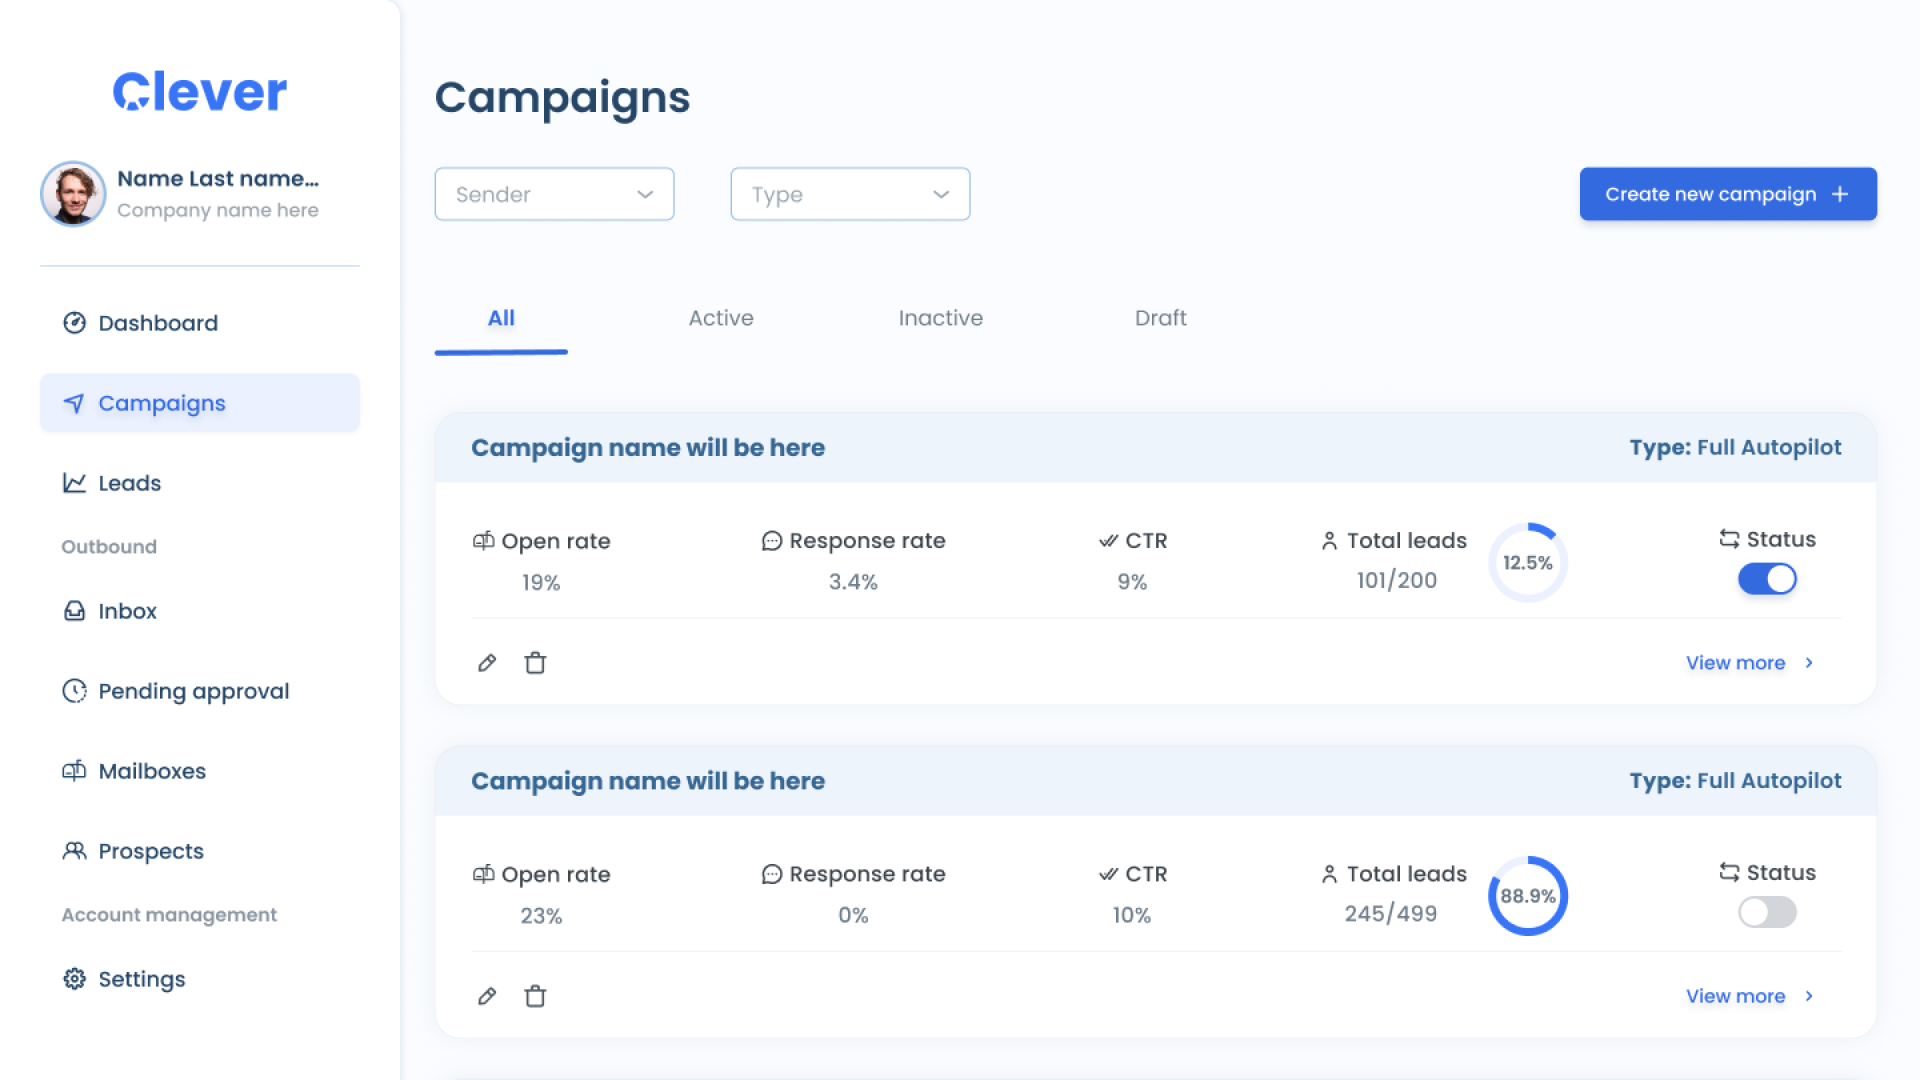The image size is (1920, 1080).
Task: Click the user profile avatar photo
Action: [x=73, y=194]
